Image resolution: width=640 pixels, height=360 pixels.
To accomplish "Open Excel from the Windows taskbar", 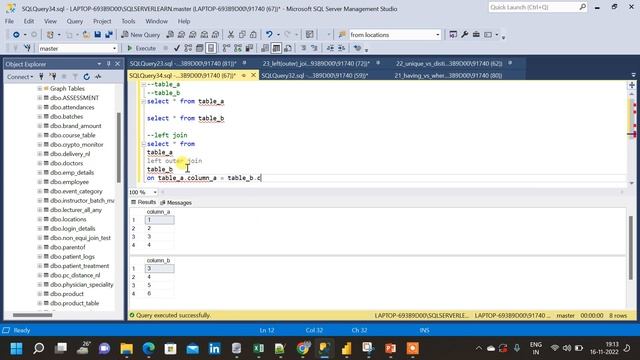I will click(x=258, y=349).
